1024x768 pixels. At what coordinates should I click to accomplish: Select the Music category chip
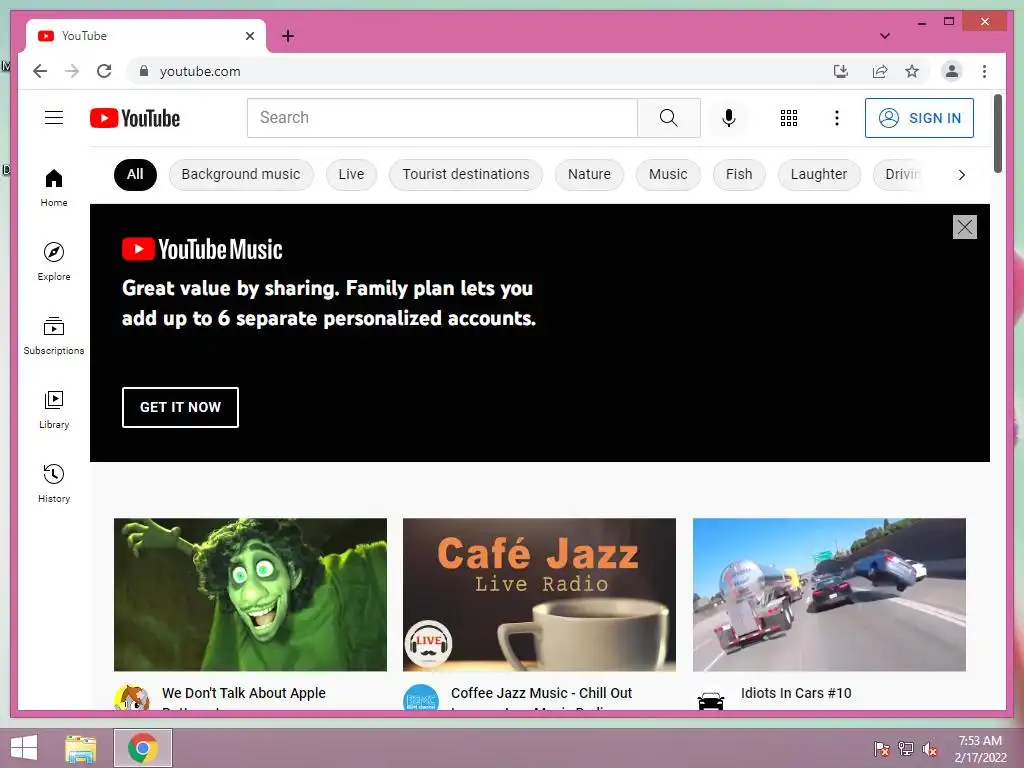pos(668,174)
